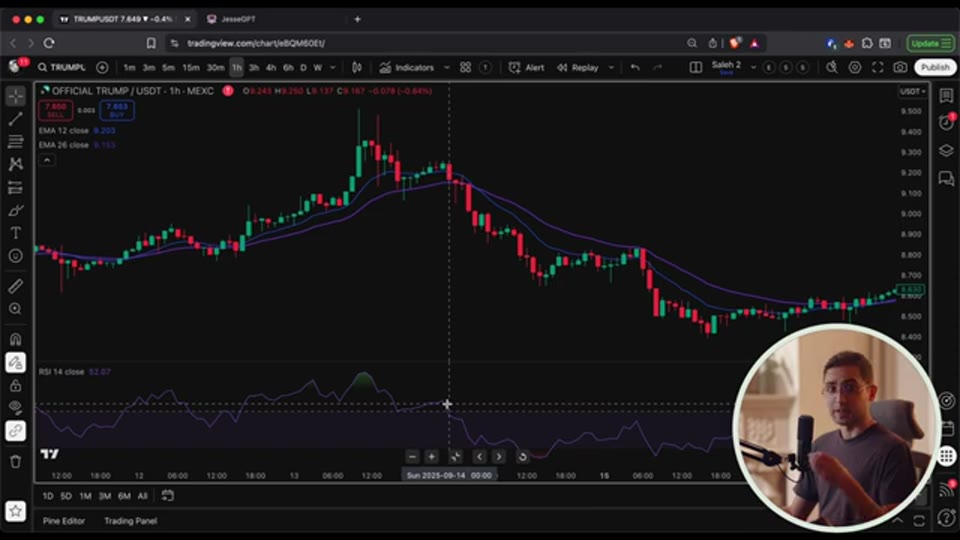
Task: Select the 30m timeframe
Action: coord(216,67)
